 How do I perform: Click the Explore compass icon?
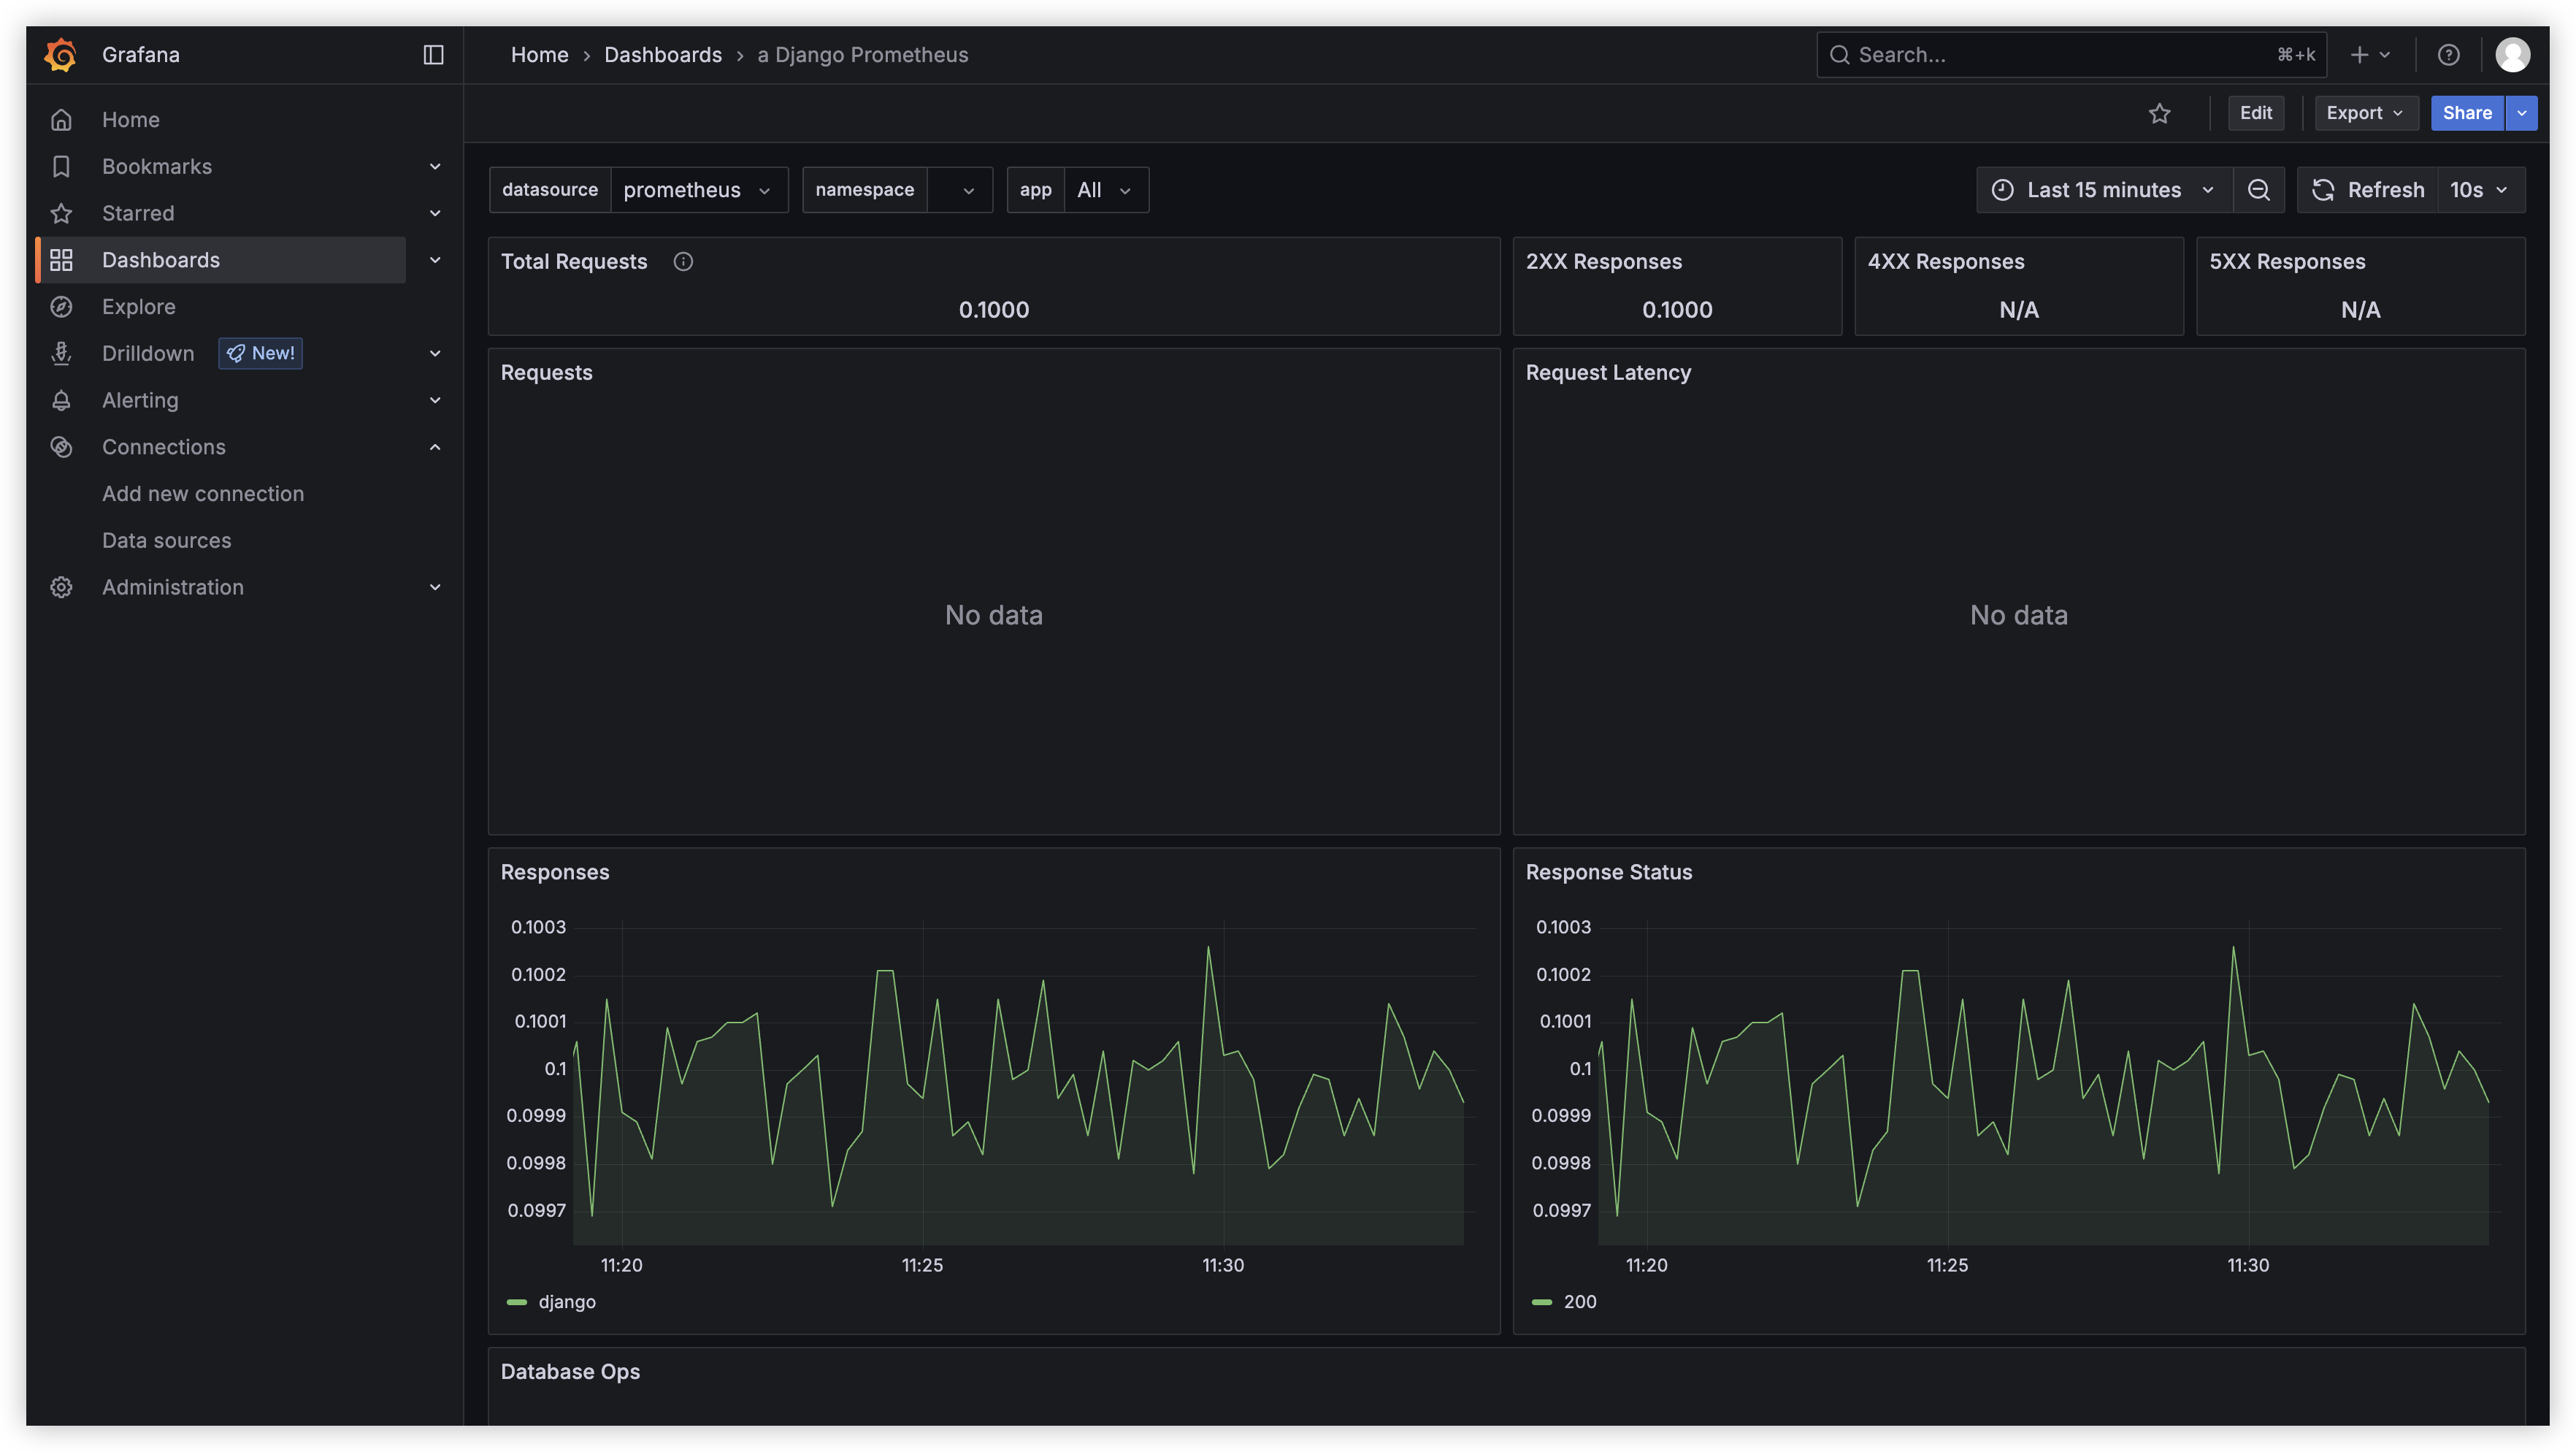click(x=61, y=307)
